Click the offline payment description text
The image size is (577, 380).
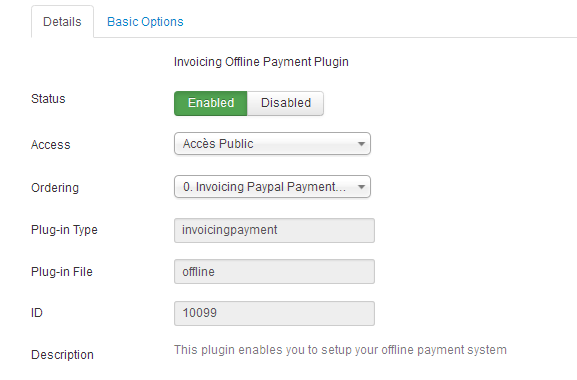pos(340,350)
